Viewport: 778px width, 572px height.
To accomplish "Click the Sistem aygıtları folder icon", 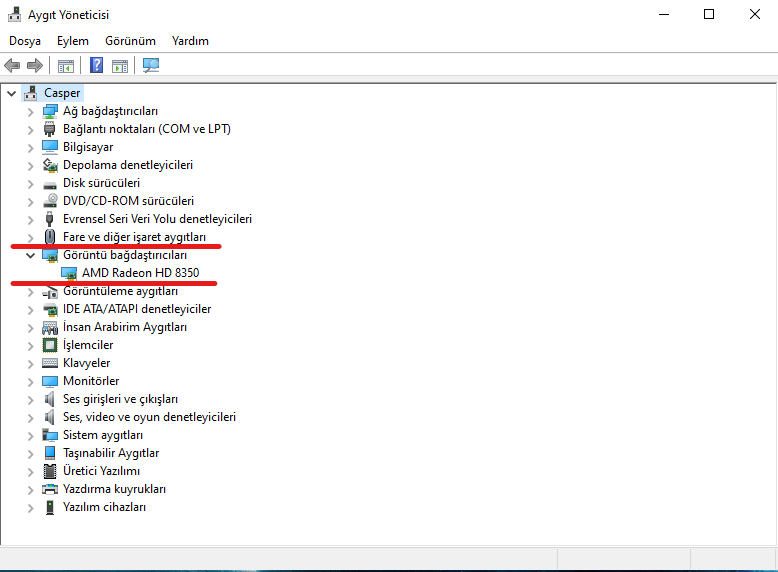I will click(50, 435).
